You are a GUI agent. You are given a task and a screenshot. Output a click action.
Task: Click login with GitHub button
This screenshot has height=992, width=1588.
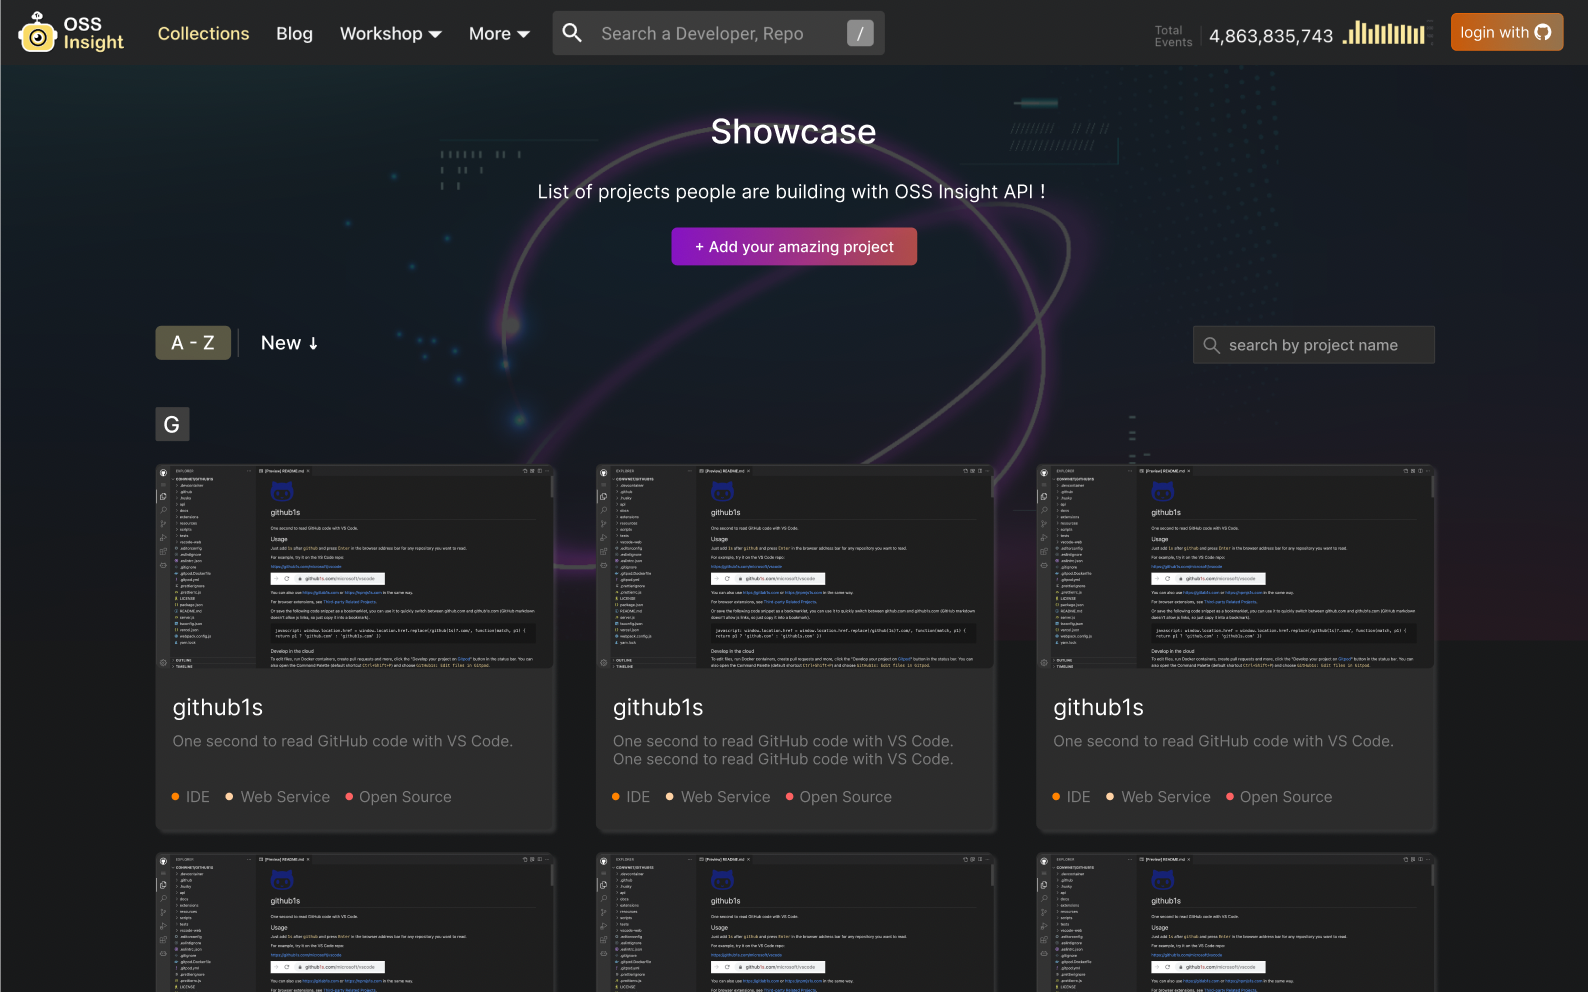1506,32
